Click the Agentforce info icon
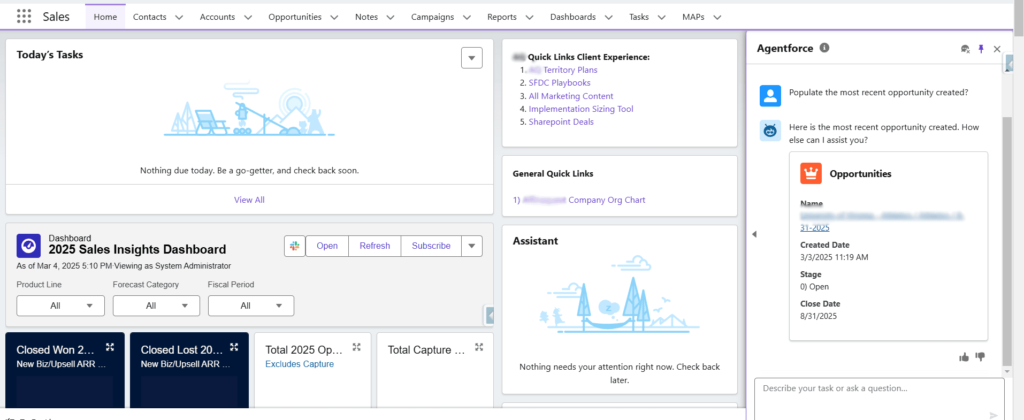 pos(825,48)
